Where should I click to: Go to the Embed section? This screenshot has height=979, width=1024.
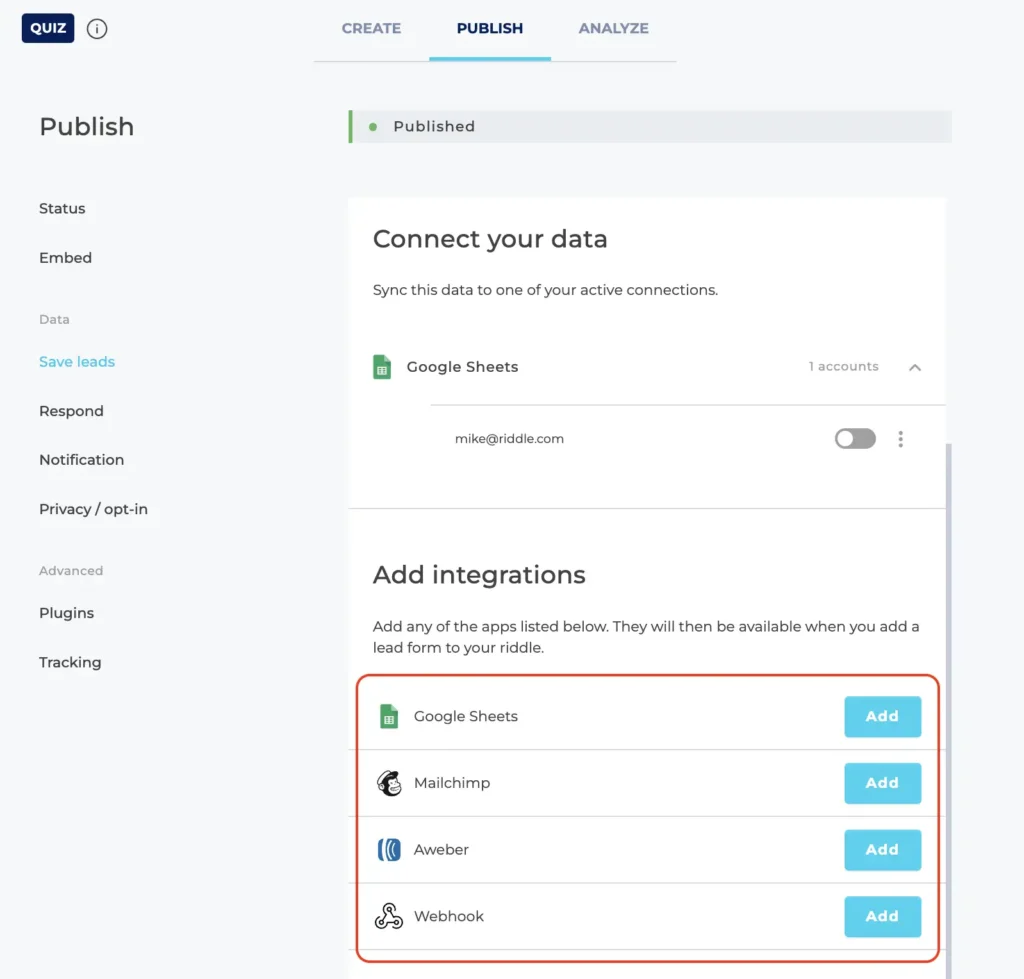[x=65, y=257]
